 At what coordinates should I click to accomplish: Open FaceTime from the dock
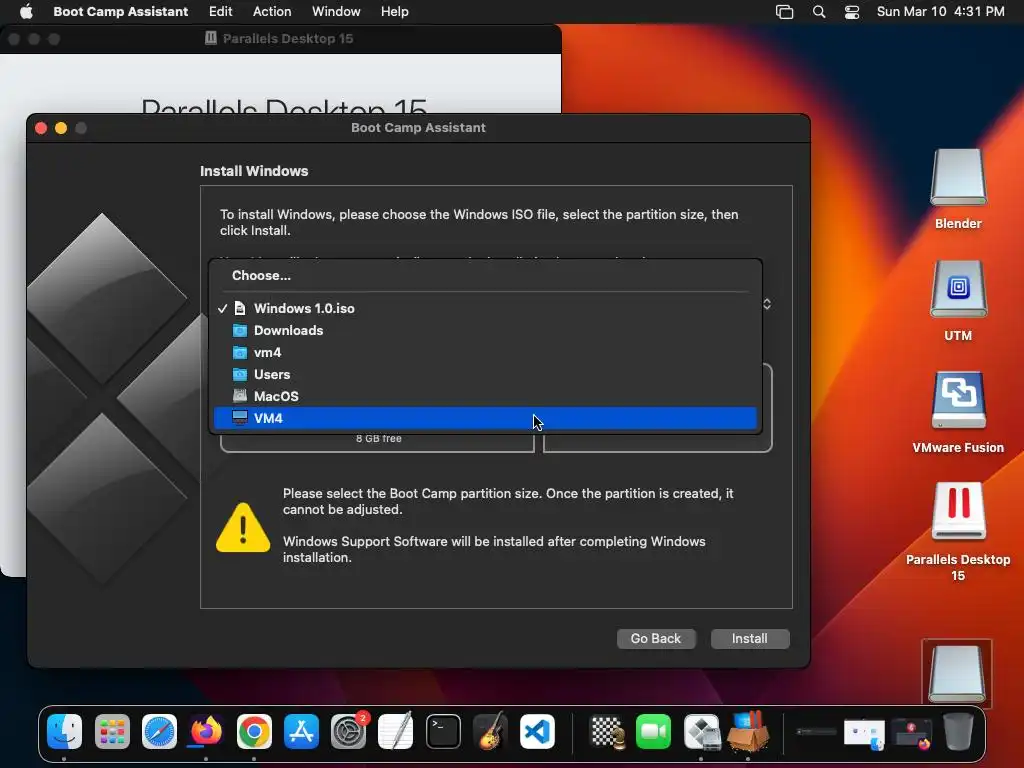[654, 731]
